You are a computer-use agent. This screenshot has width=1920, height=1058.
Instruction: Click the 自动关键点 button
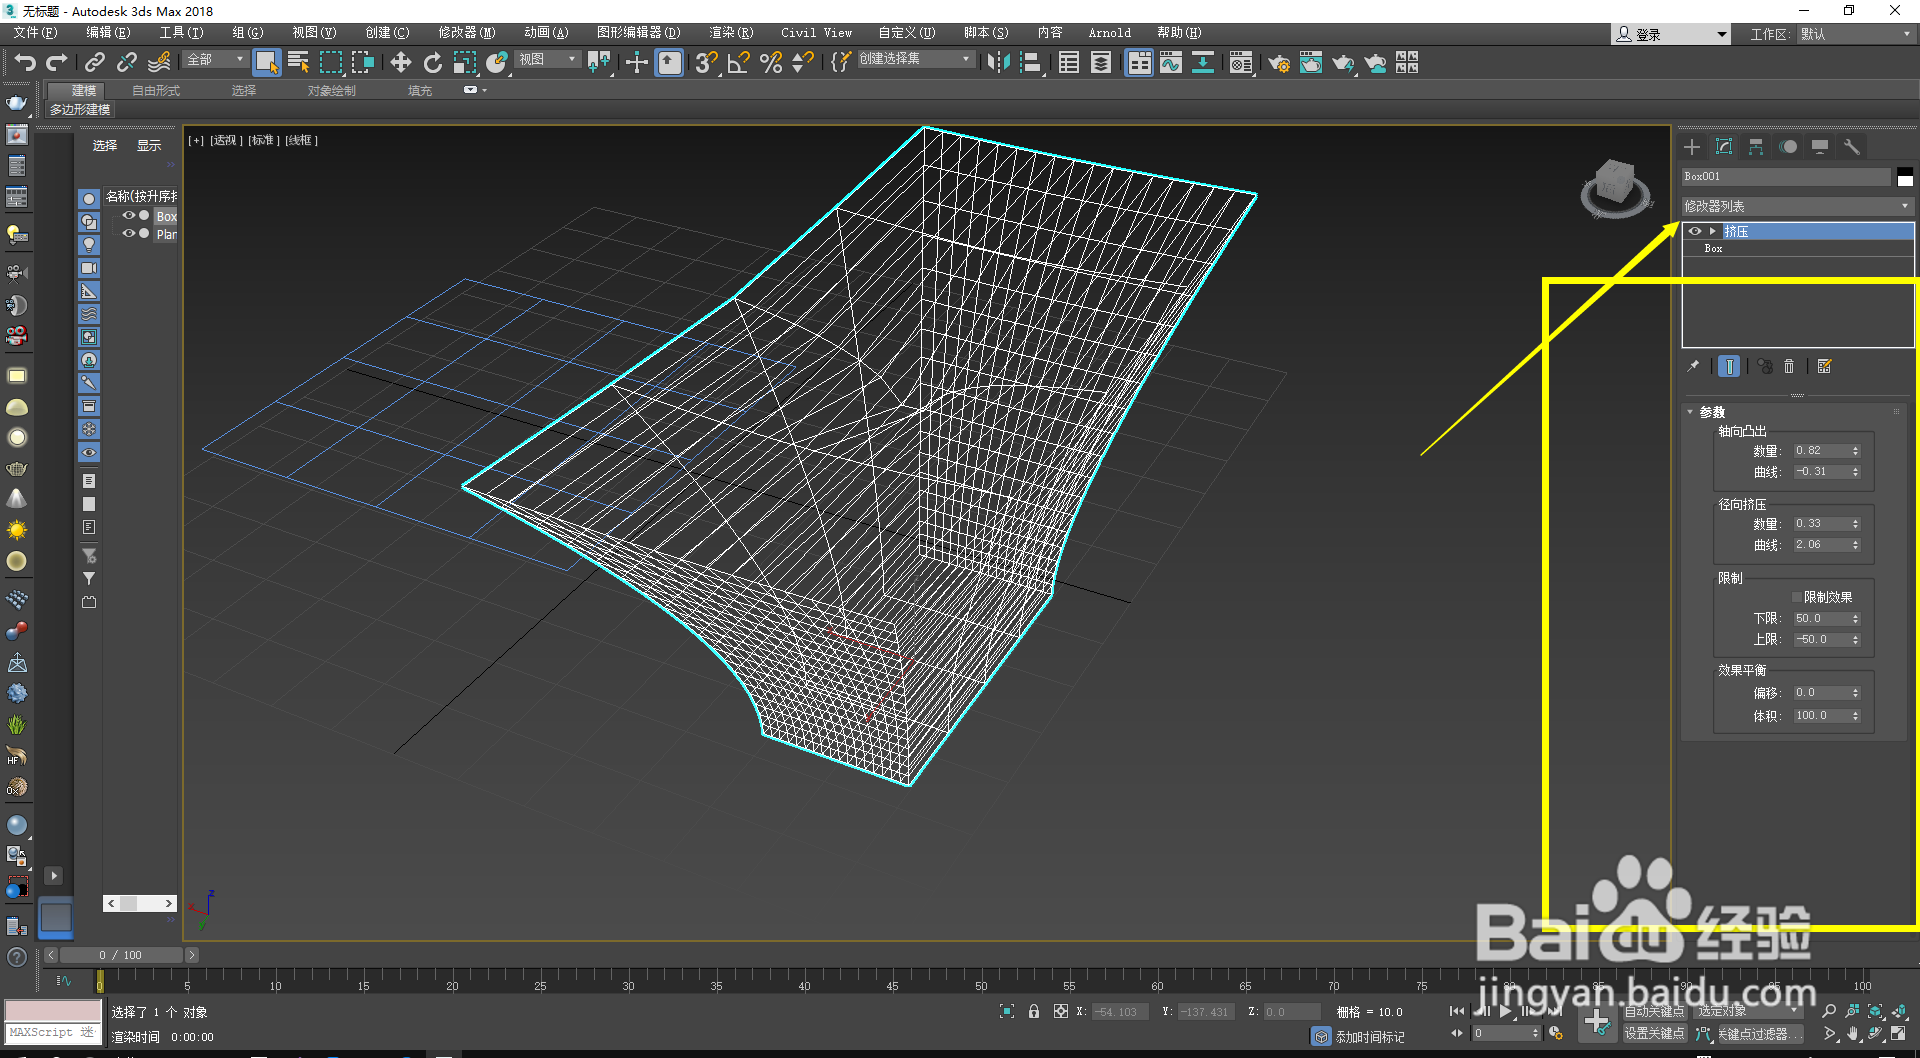click(1654, 1012)
